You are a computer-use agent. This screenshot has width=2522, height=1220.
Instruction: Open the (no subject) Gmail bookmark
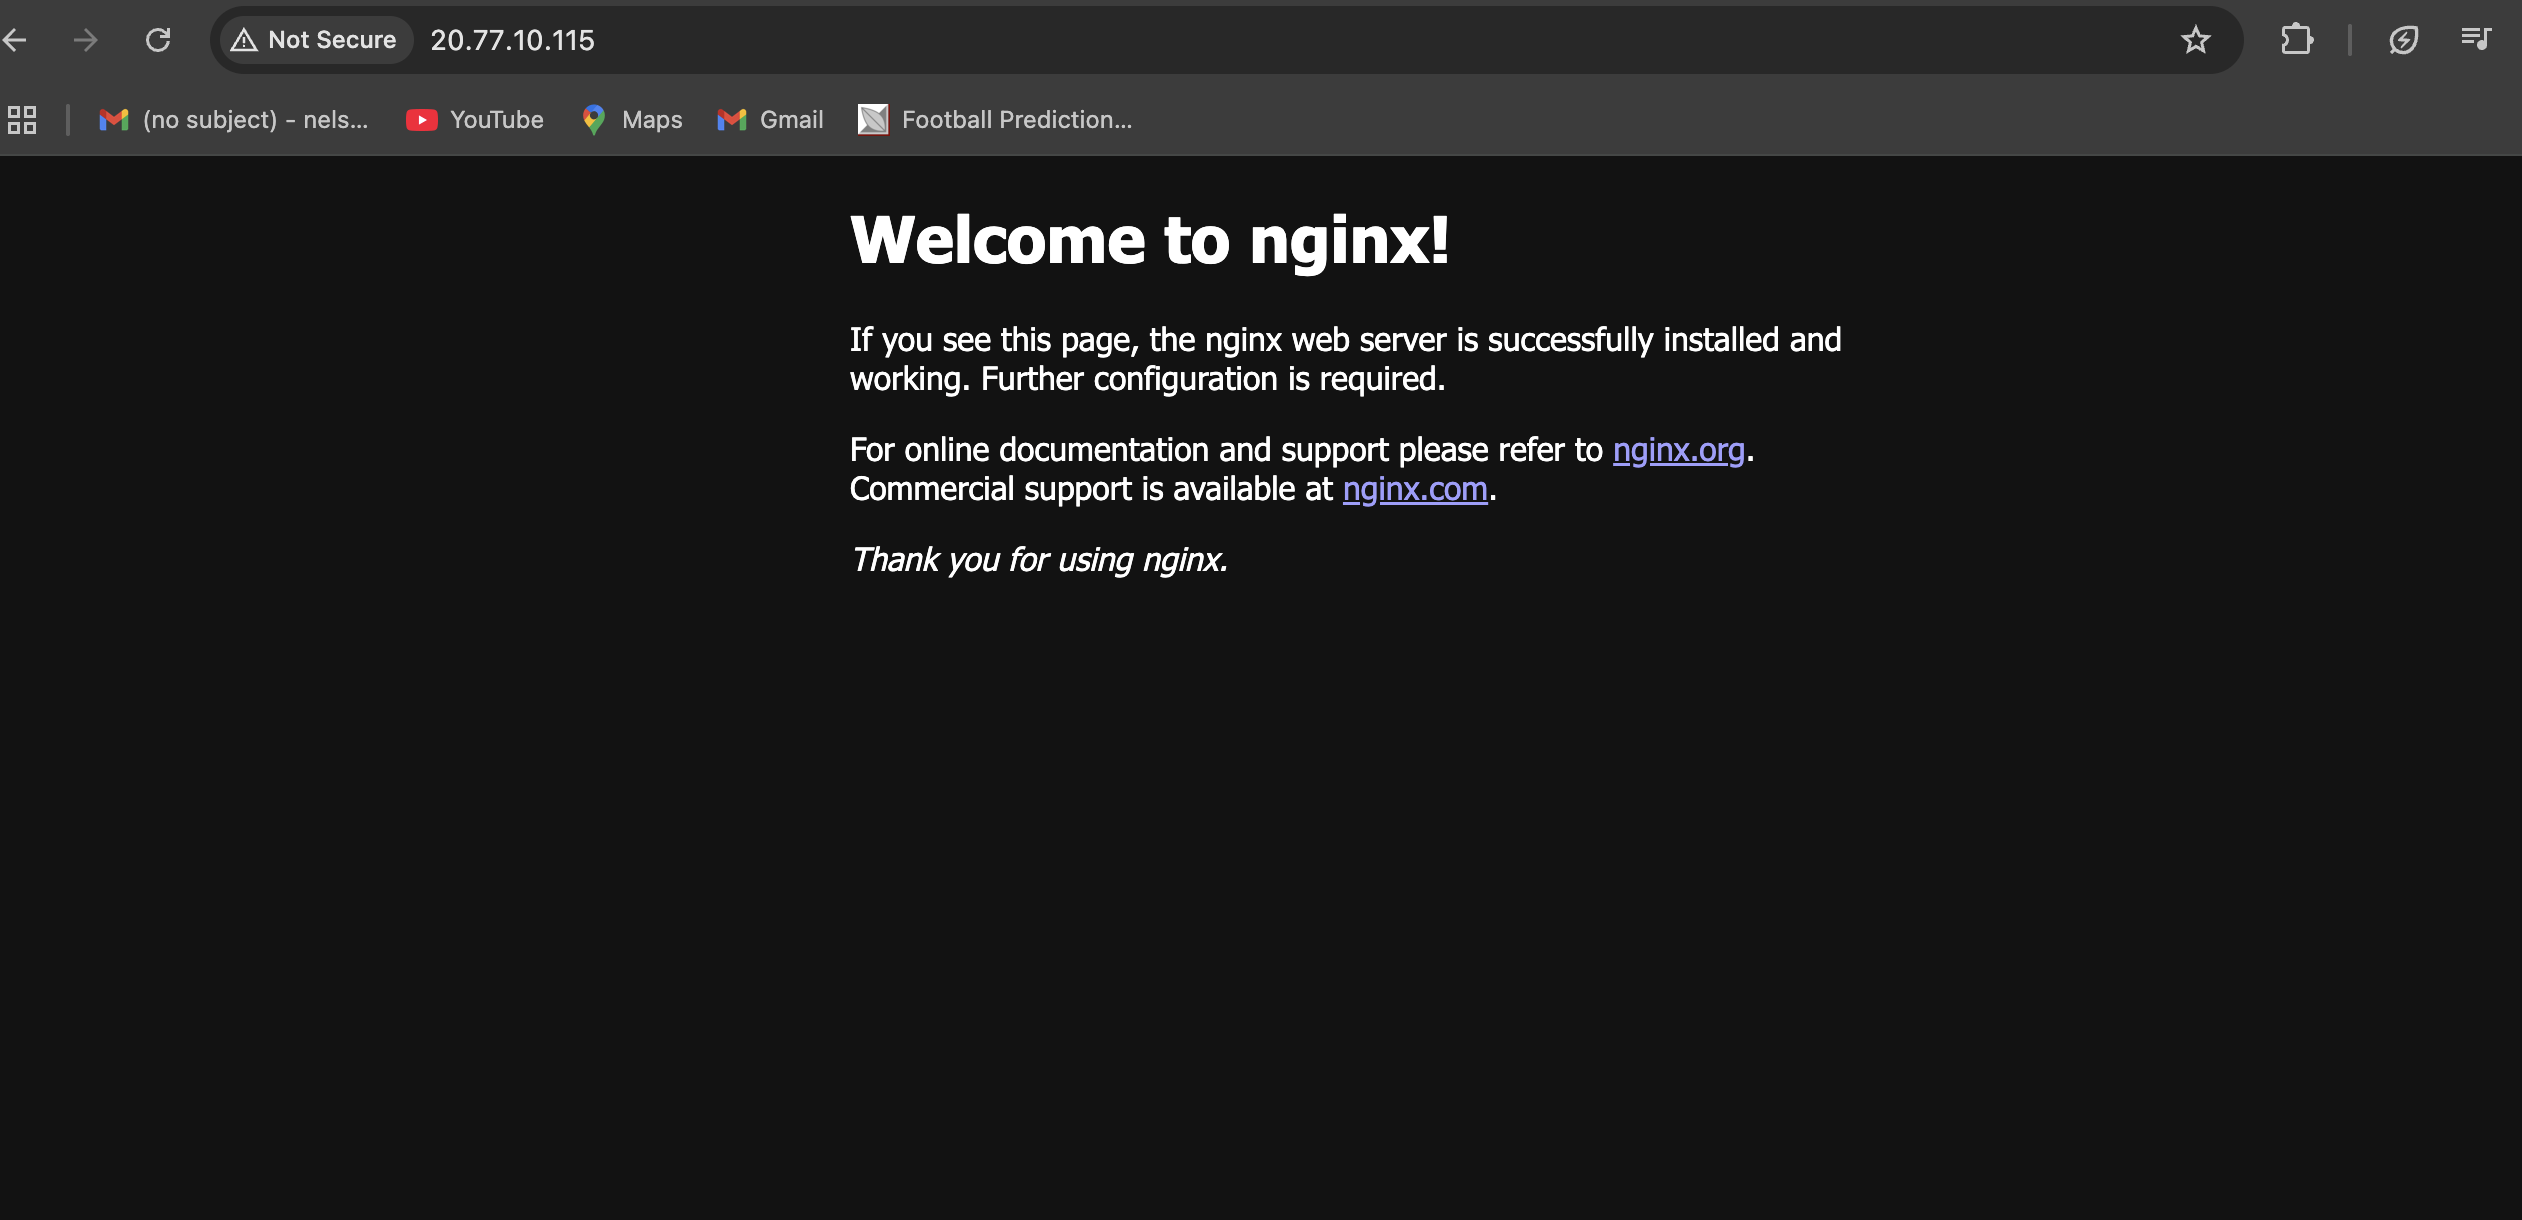click(234, 120)
